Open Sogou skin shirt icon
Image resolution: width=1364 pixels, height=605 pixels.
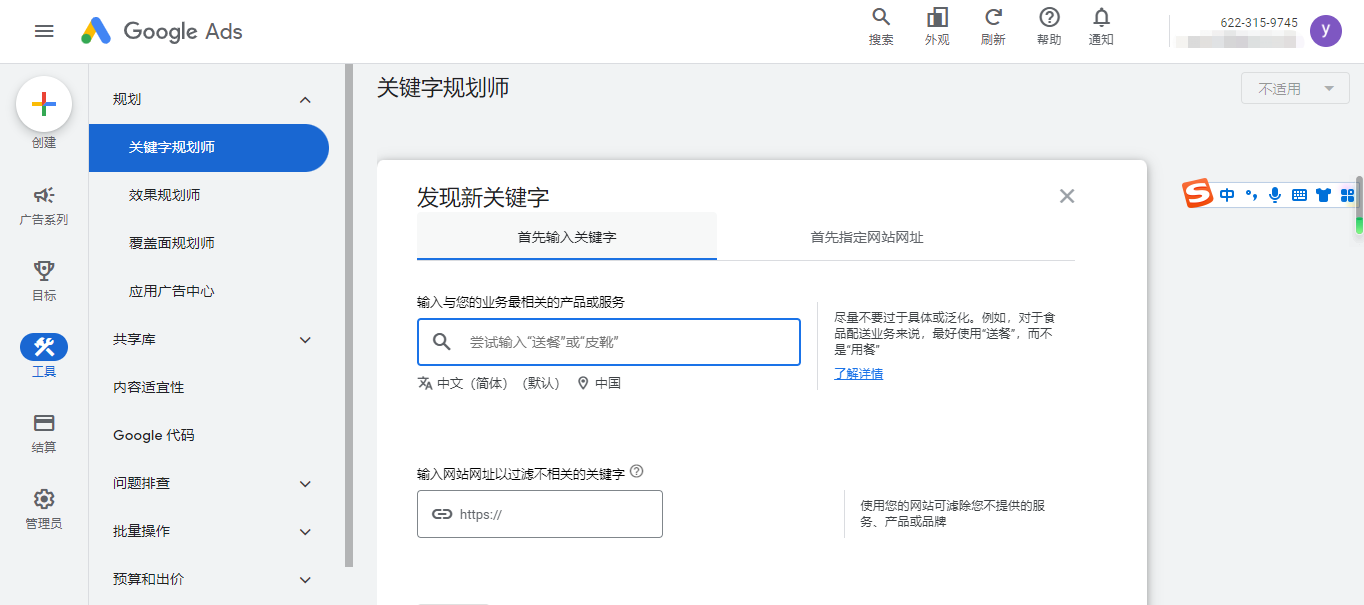coord(1324,195)
